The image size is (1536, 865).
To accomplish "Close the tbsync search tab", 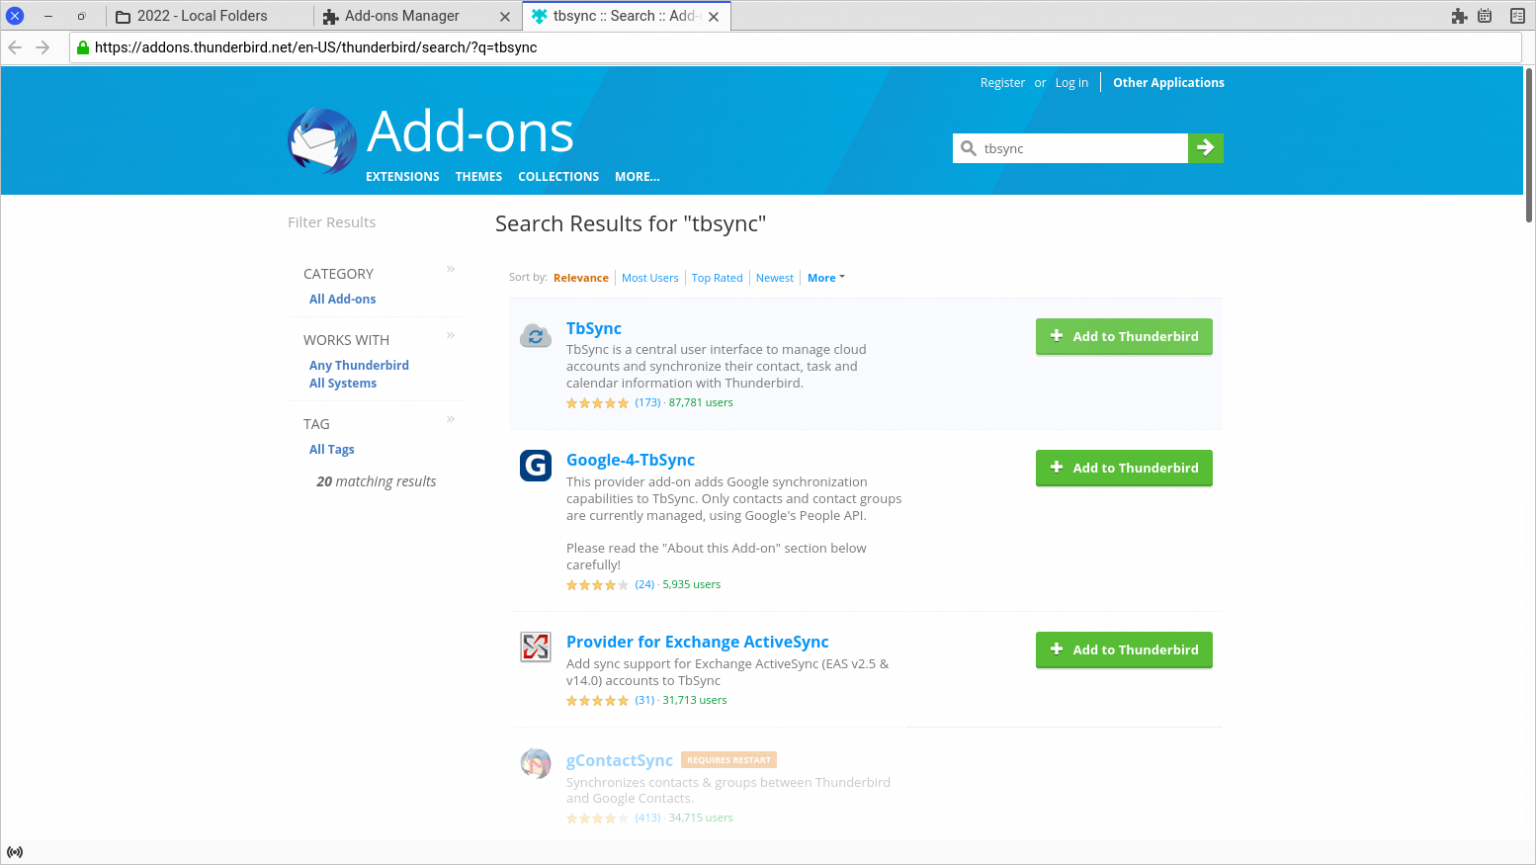I will 713,16.
